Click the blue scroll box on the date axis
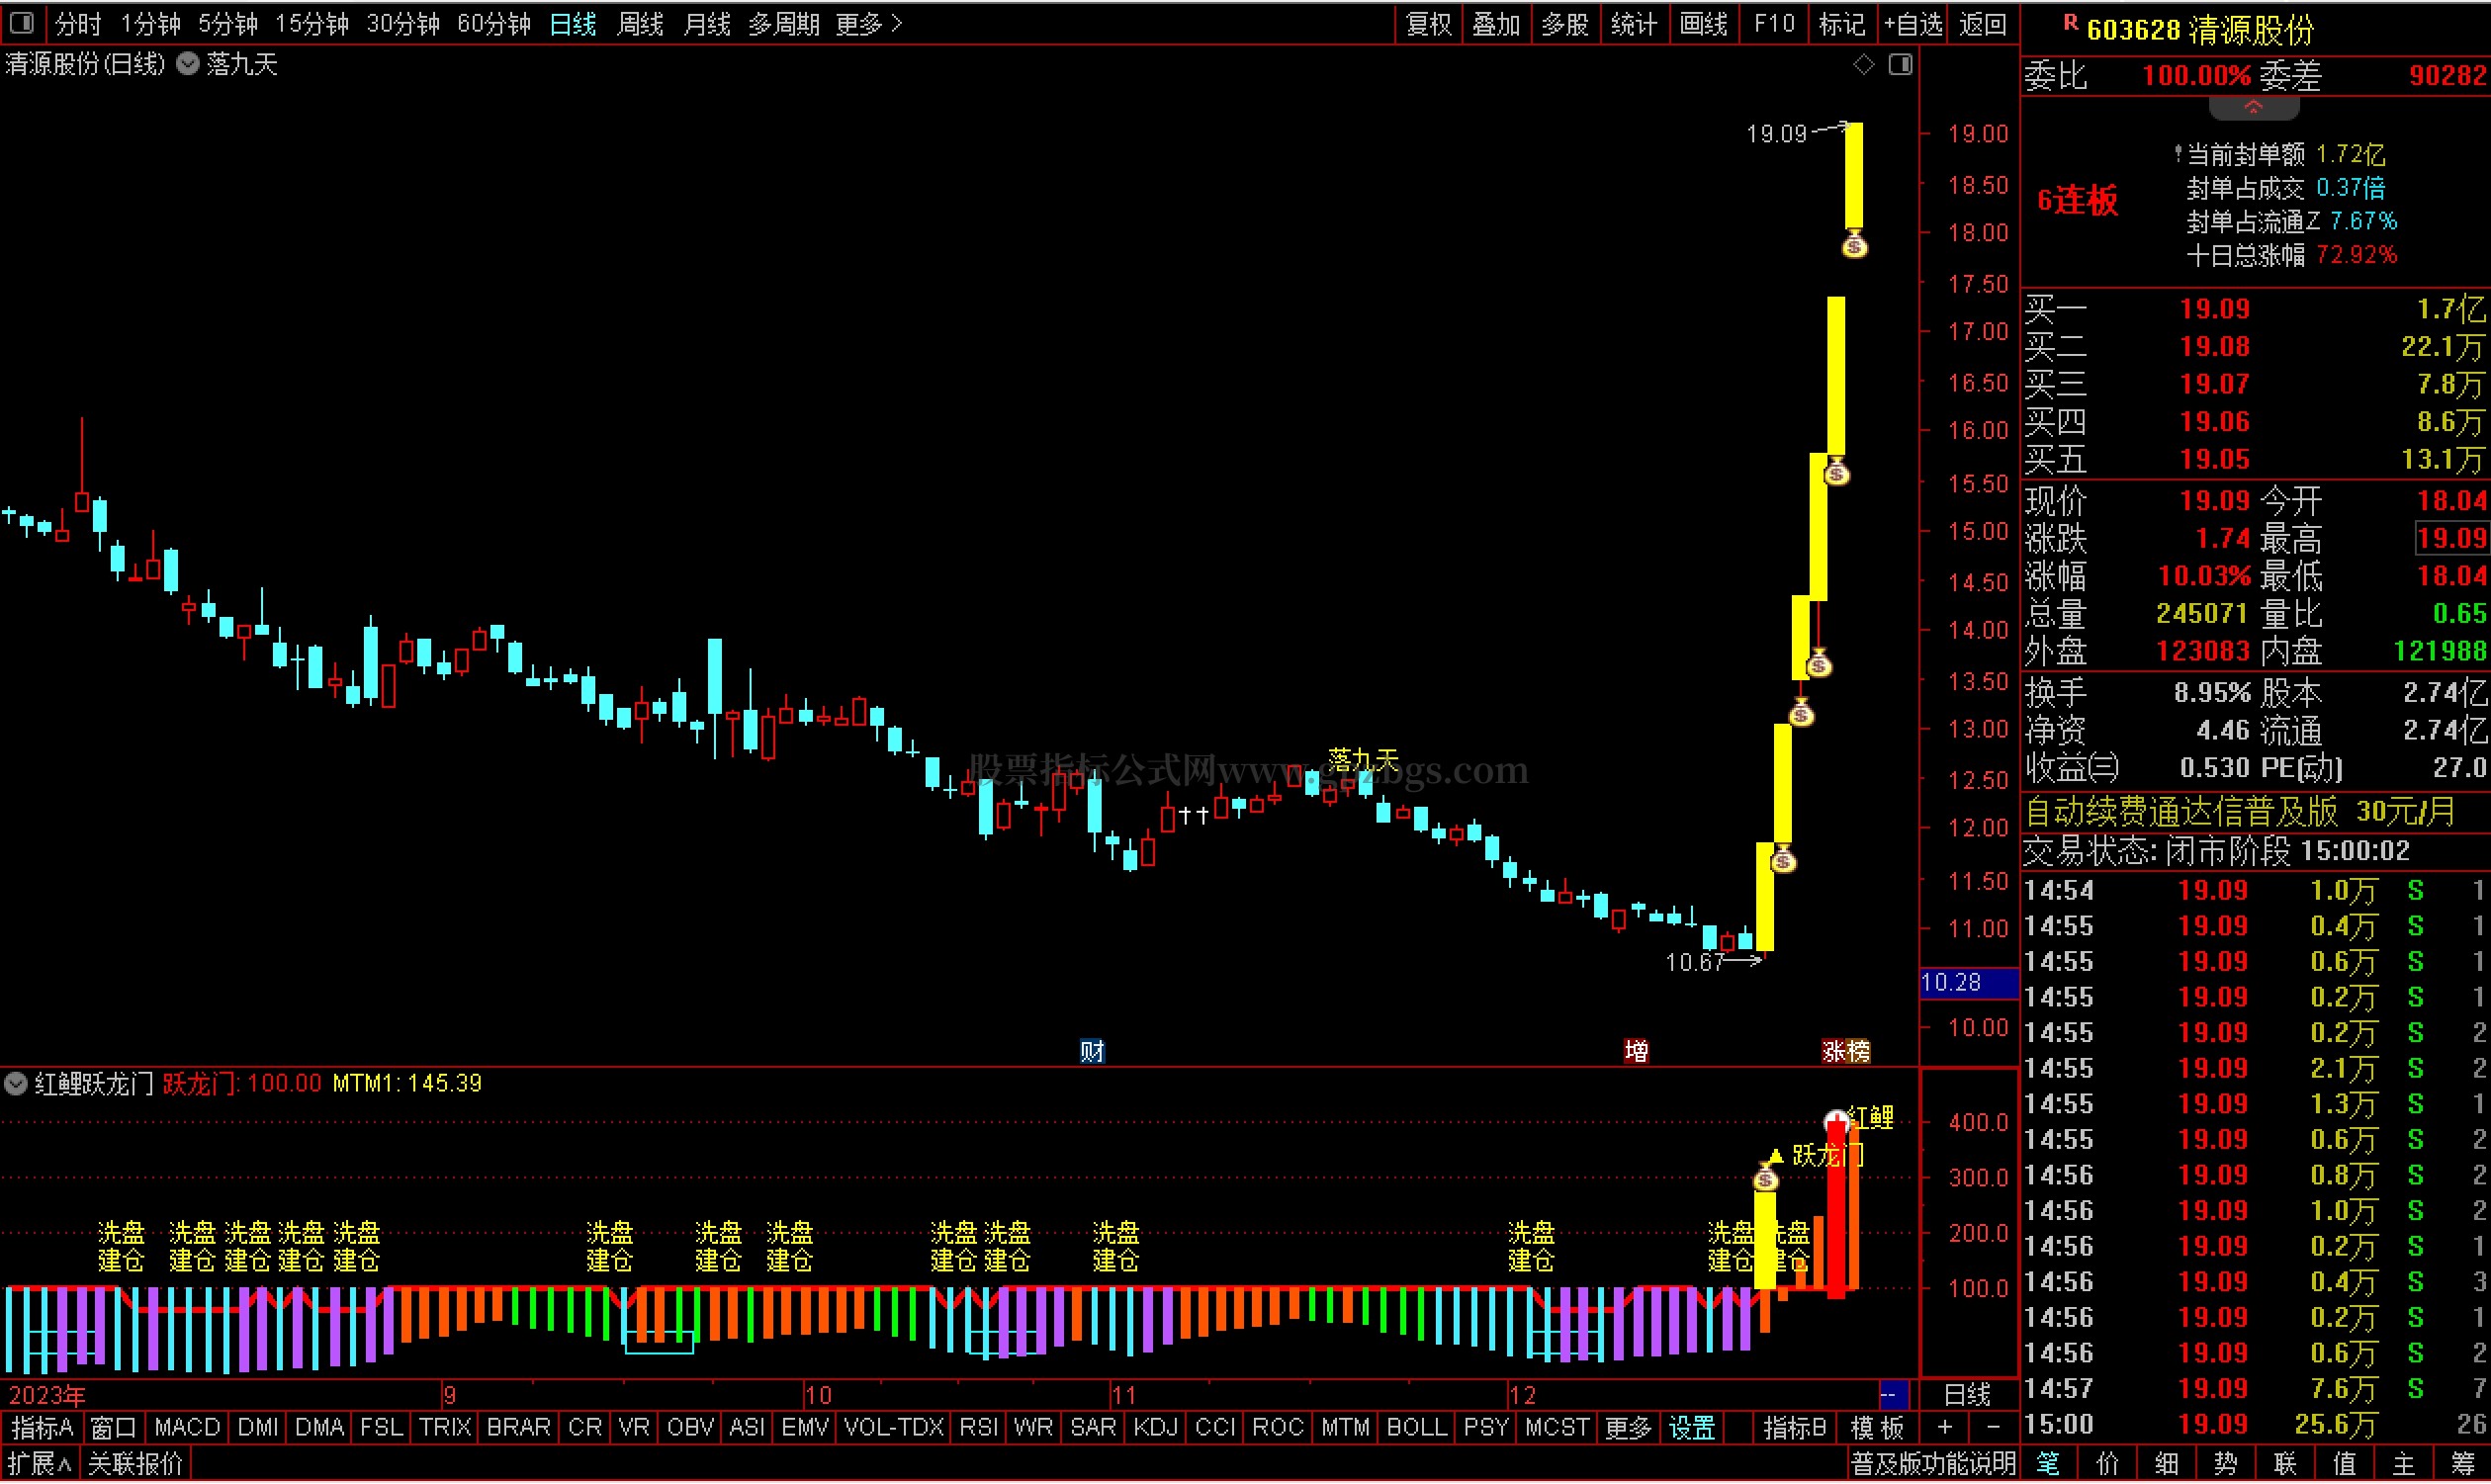Image resolution: width=2491 pixels, height=1484 pixels. pos(1893,1395)
